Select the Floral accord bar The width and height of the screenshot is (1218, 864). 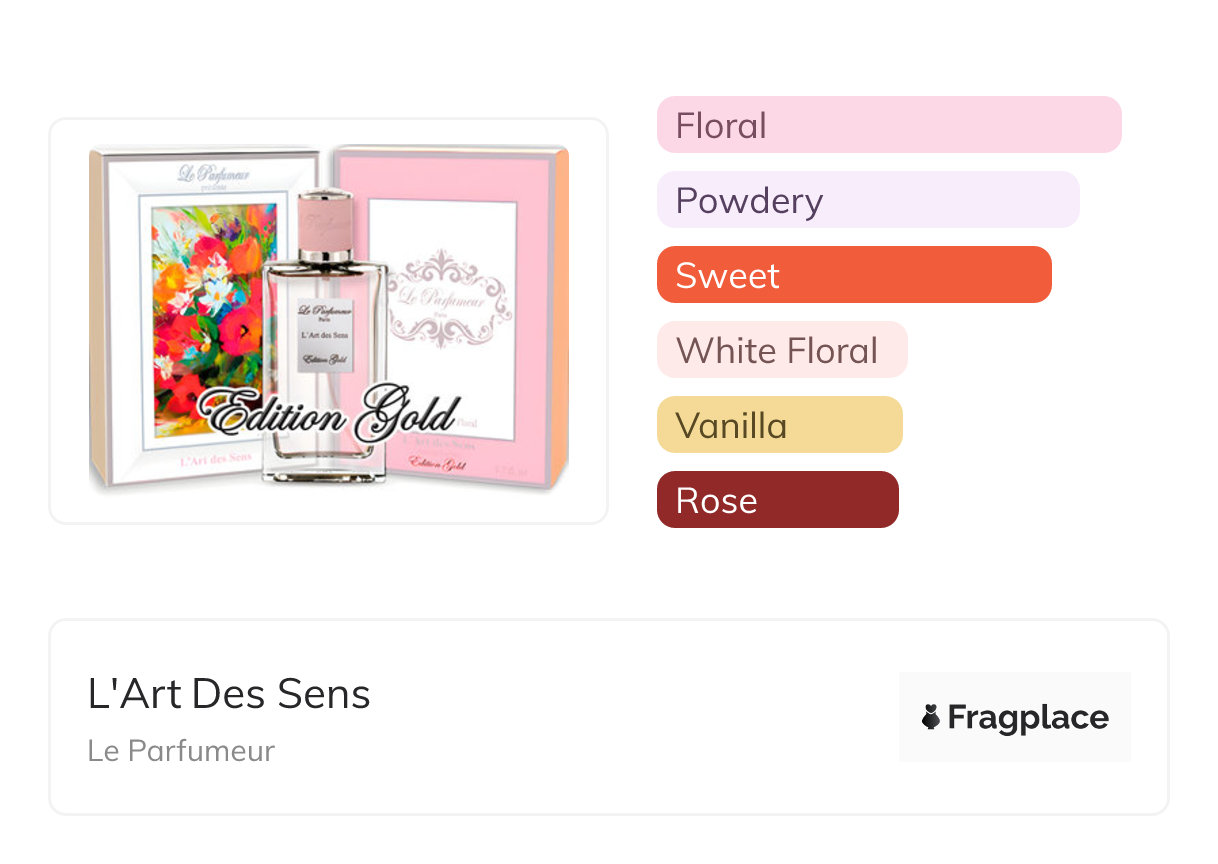(x=889, y=125)
